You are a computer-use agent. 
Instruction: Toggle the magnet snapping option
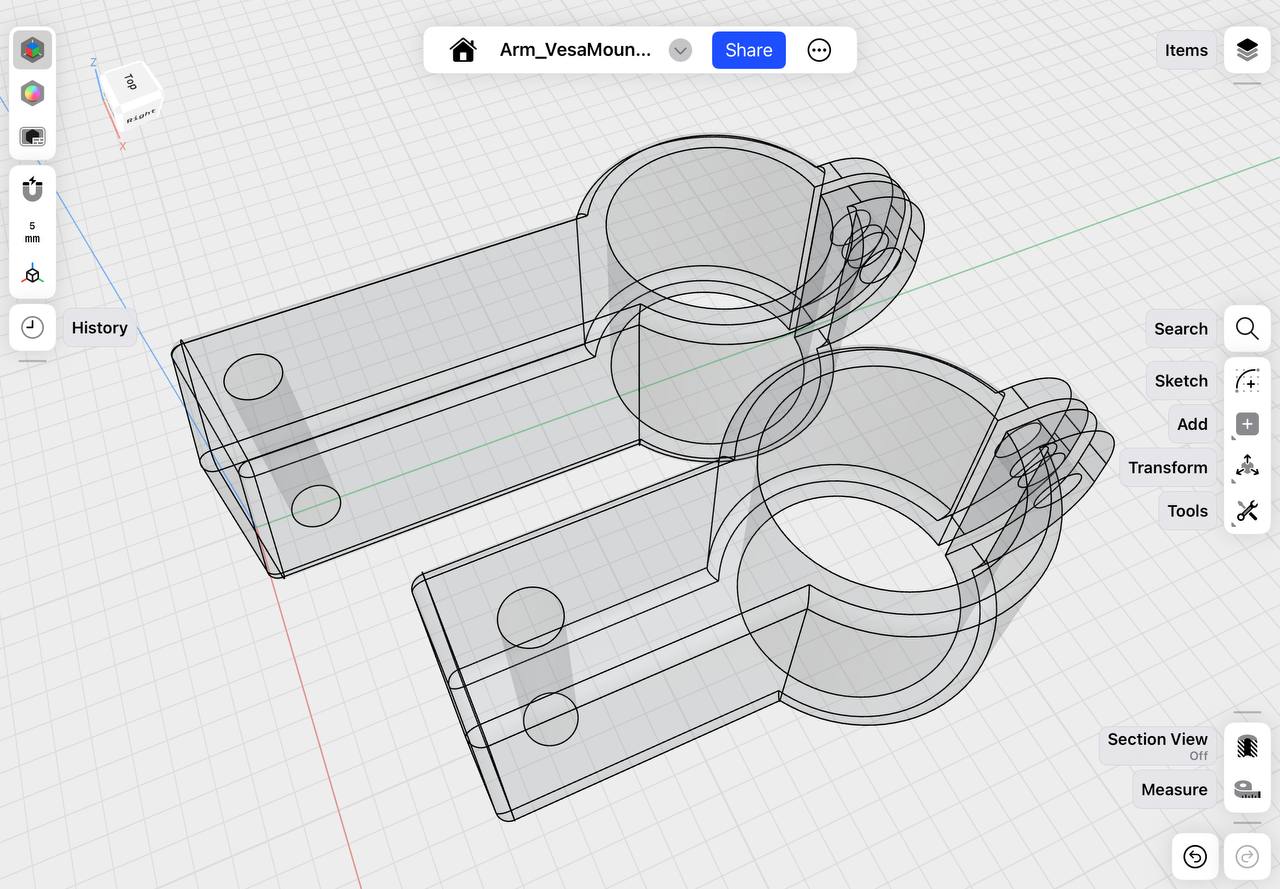coord(32,188)
